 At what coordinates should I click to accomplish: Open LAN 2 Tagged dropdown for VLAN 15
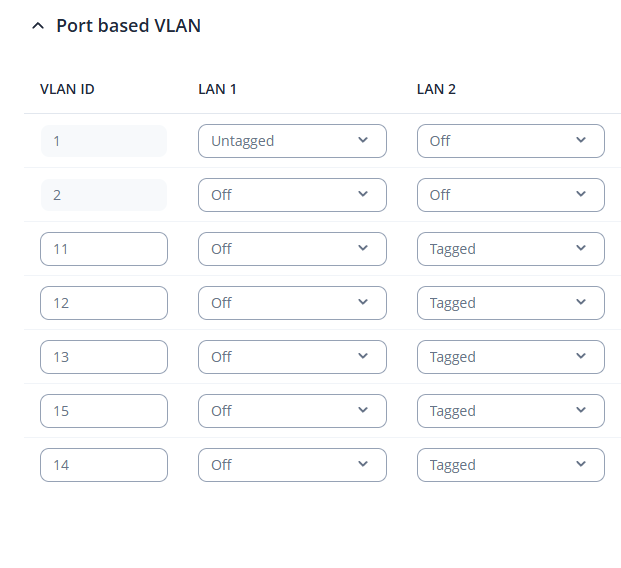pyautogui.click(x=510, y=411)
